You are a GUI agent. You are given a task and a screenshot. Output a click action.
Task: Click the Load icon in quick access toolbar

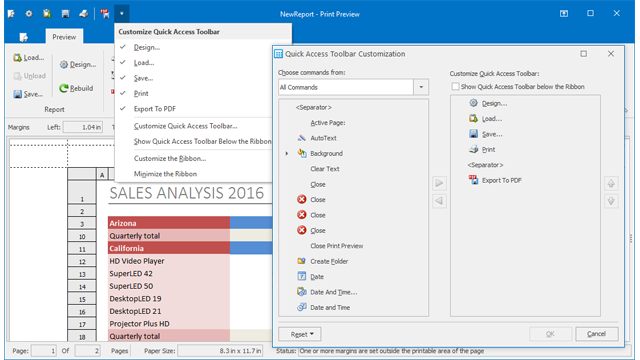pos(47,13)
